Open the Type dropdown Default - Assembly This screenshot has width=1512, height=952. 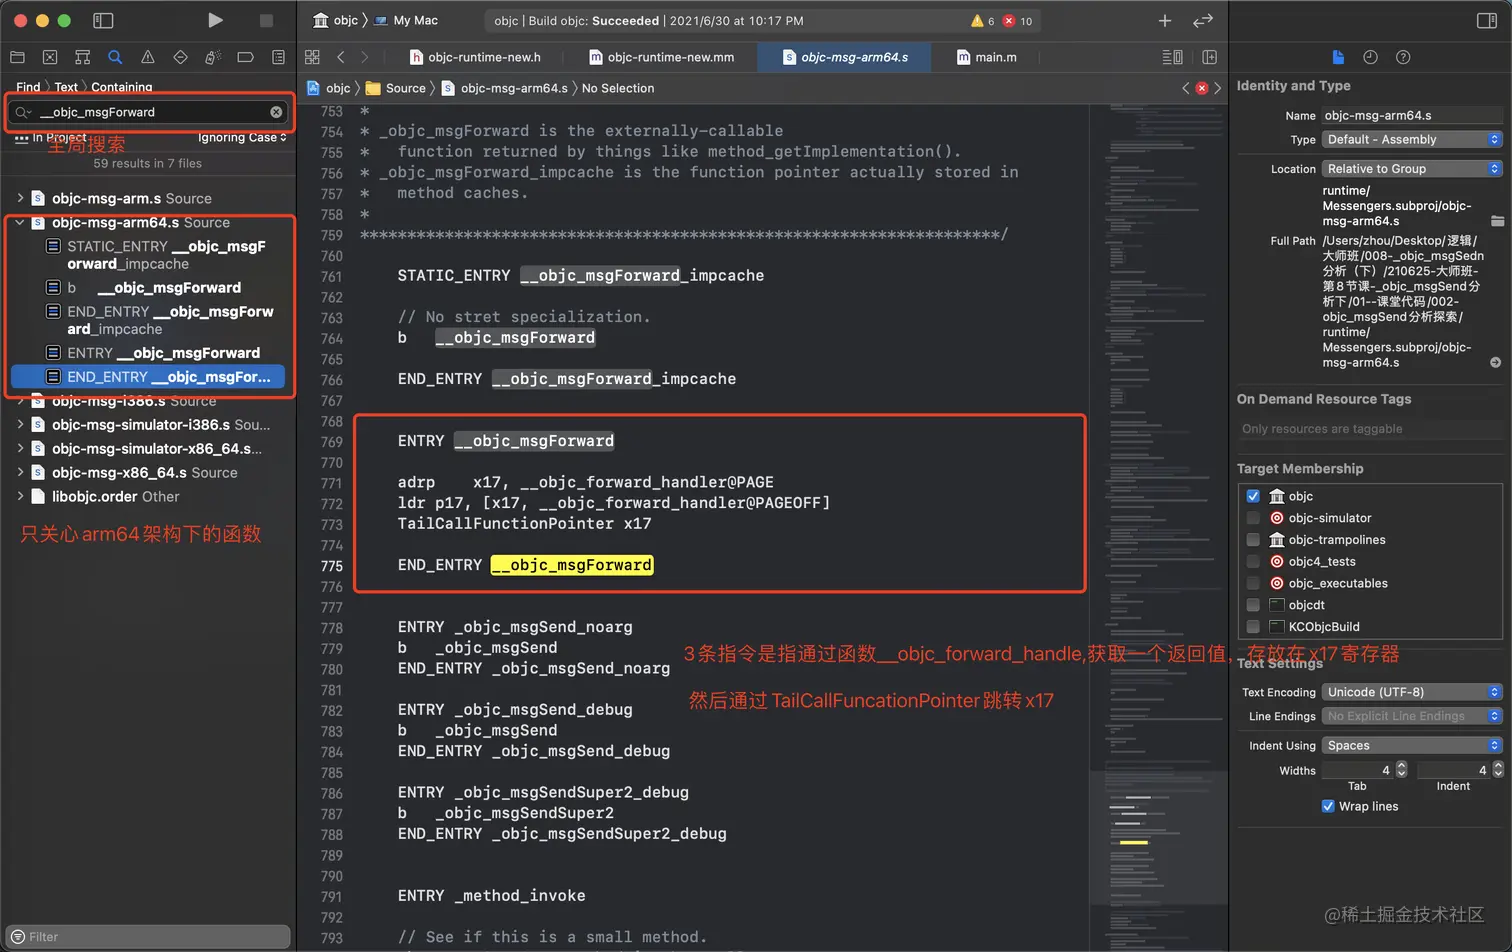point(1412,140)
